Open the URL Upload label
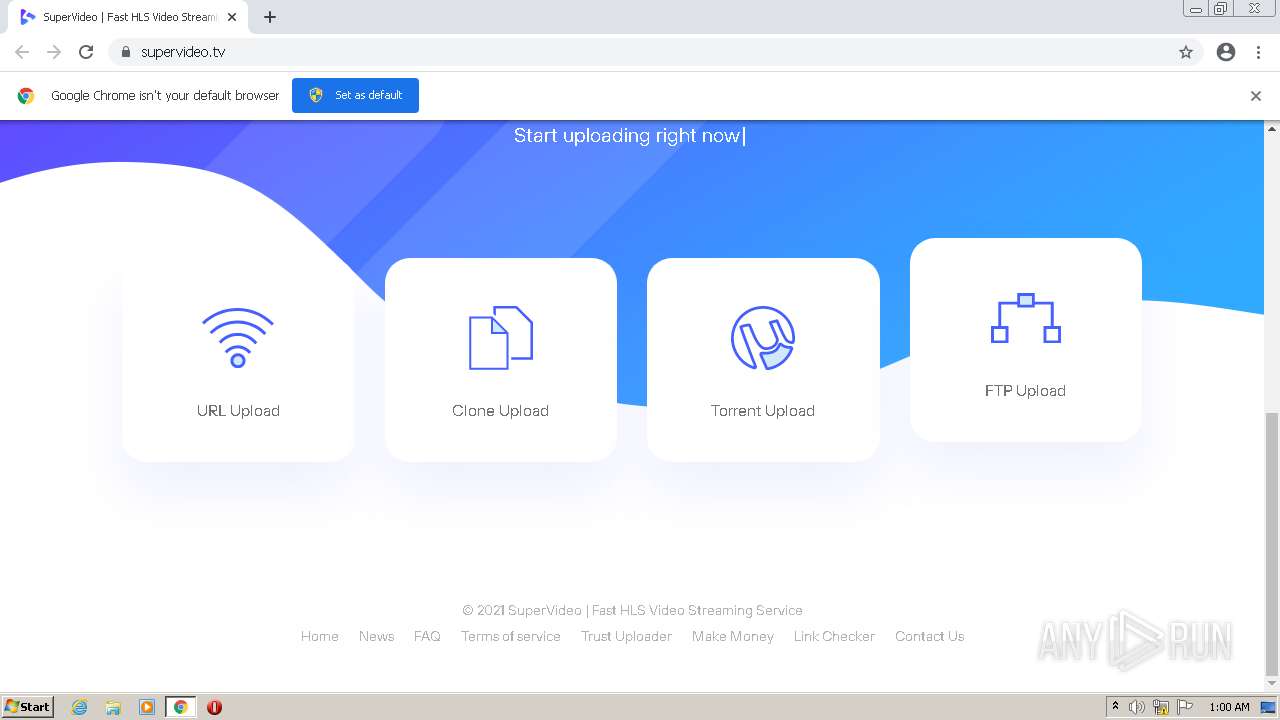This screenshot has width=1280, height=720. (x=238, y=411)
